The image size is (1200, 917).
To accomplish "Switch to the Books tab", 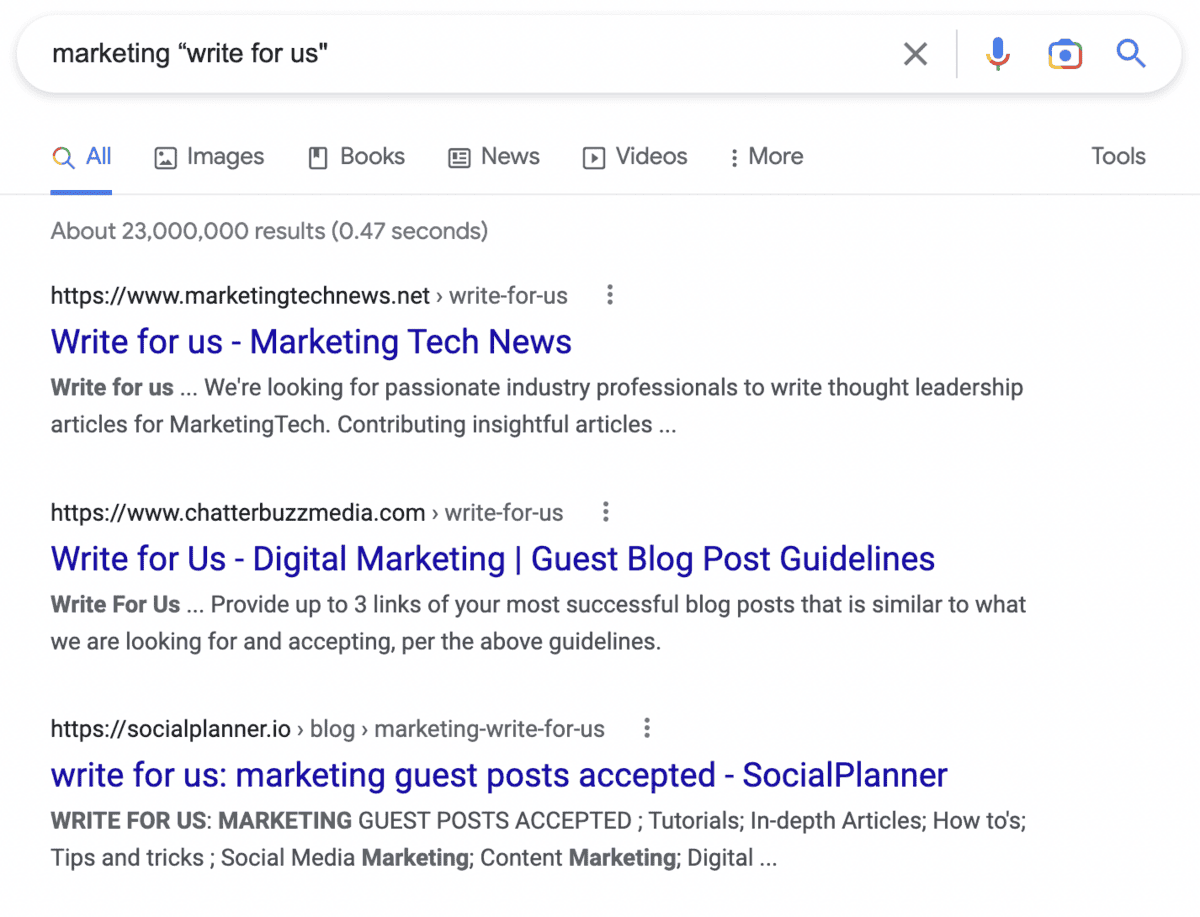I will tap(356, 157).
